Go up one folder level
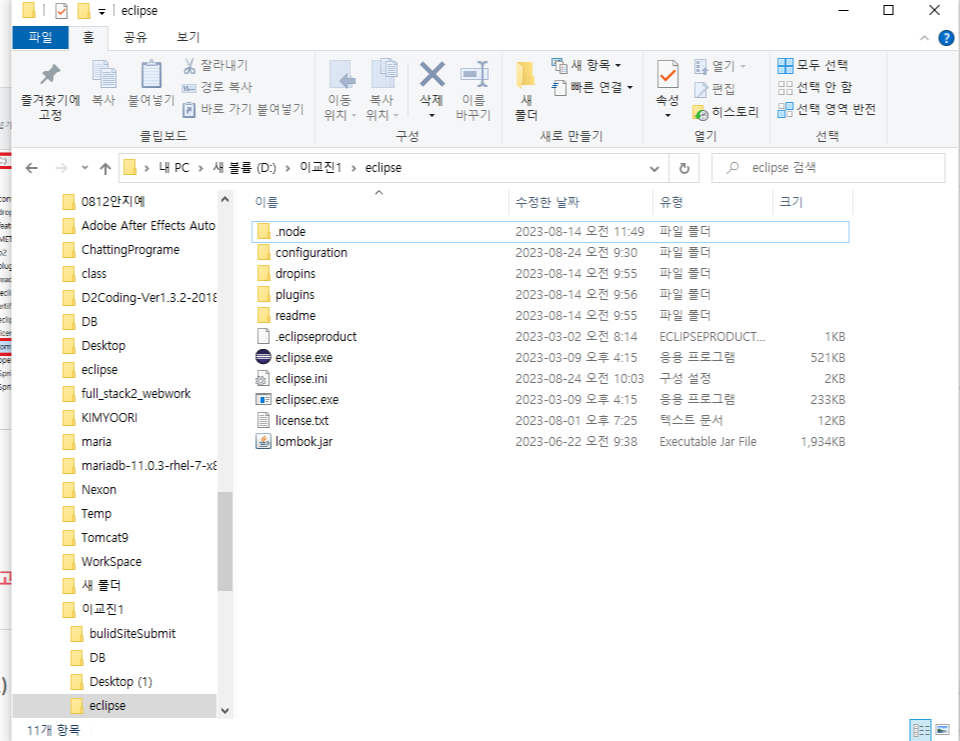The image size is (960, 741). click(105, 168)
